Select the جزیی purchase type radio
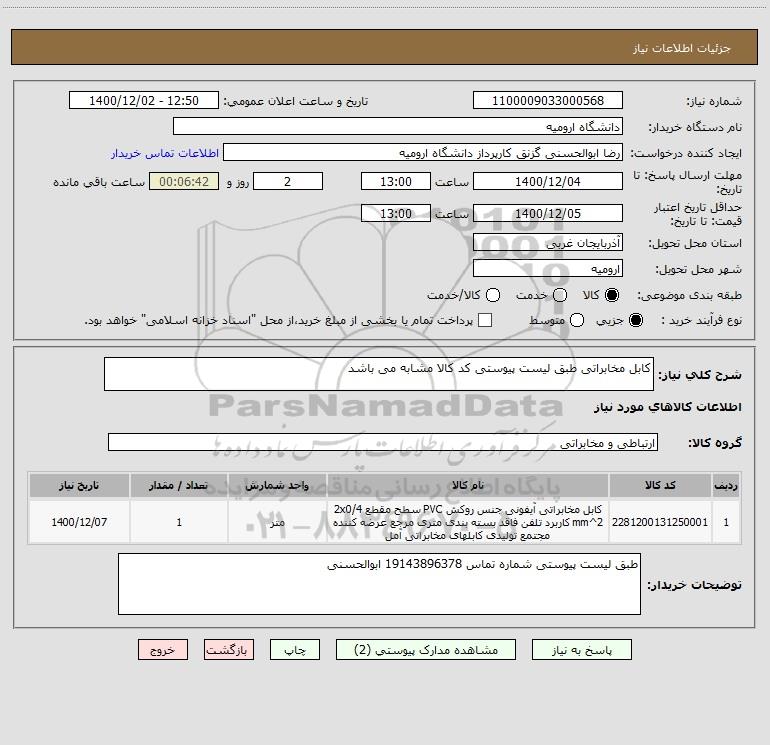The height and width of the screenshot is (745, 770). click(x=635, y=320)
